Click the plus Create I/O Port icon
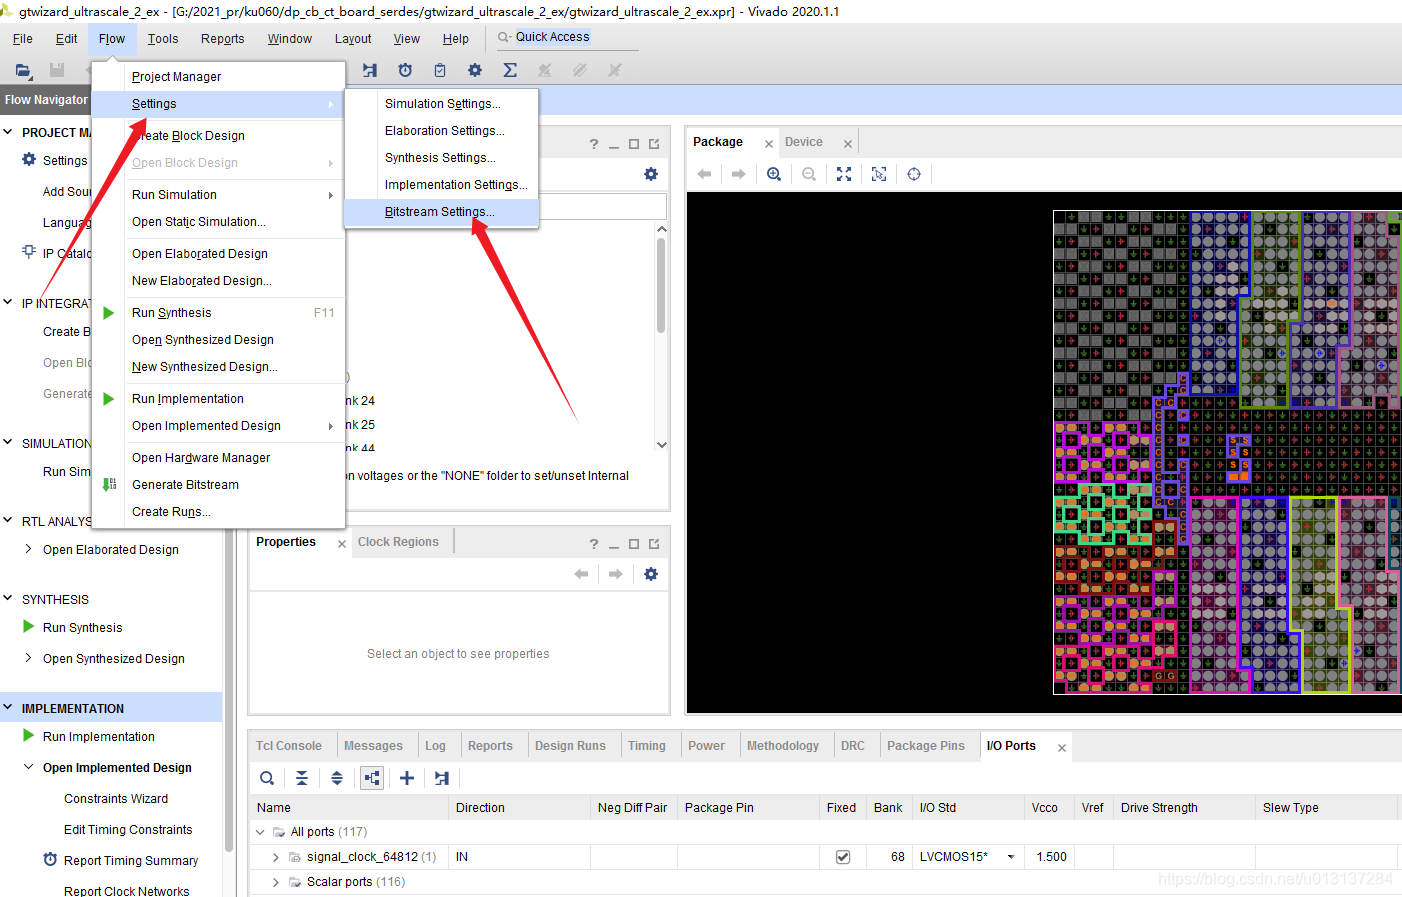The image size is (1402, 897). click(x=407, y=778)
